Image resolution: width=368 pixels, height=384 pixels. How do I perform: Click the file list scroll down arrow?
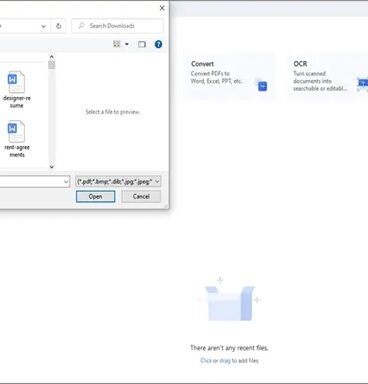51,166
